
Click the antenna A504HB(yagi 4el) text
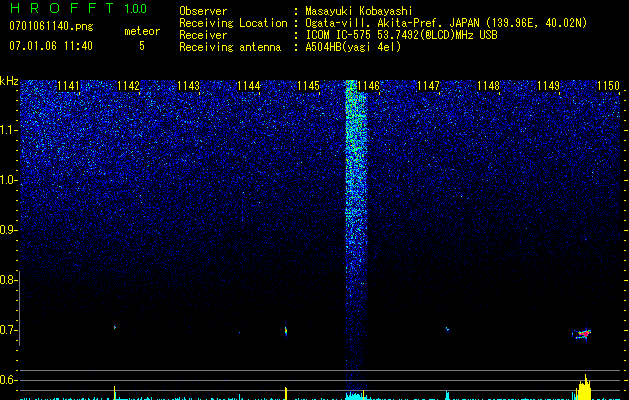[353, 47]
